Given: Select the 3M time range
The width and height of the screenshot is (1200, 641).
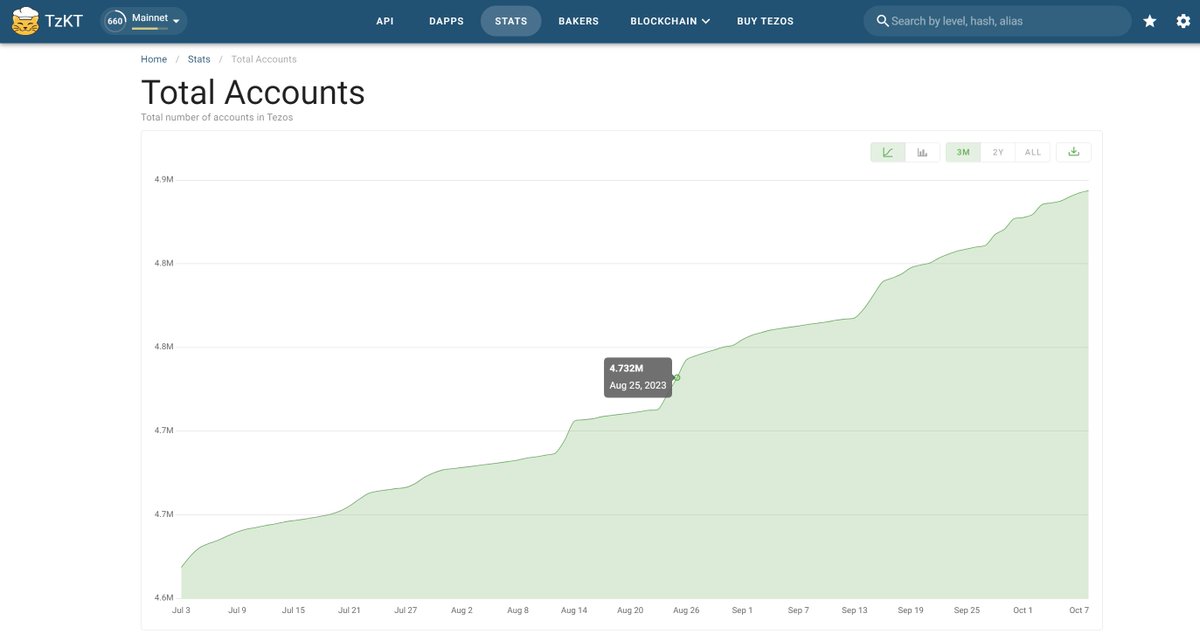Looking at the screenshot, I should tap(963, 152).
